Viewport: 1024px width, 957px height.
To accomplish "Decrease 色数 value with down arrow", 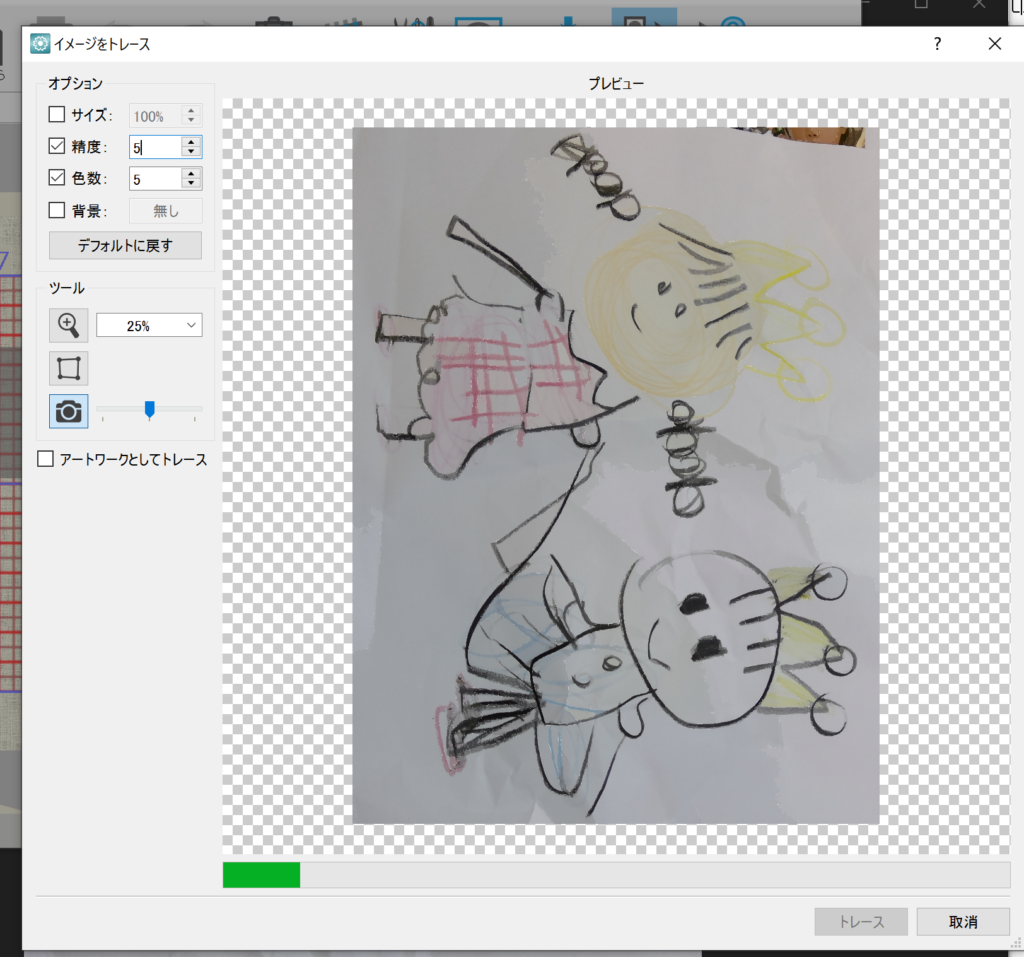I will point(191,184).
